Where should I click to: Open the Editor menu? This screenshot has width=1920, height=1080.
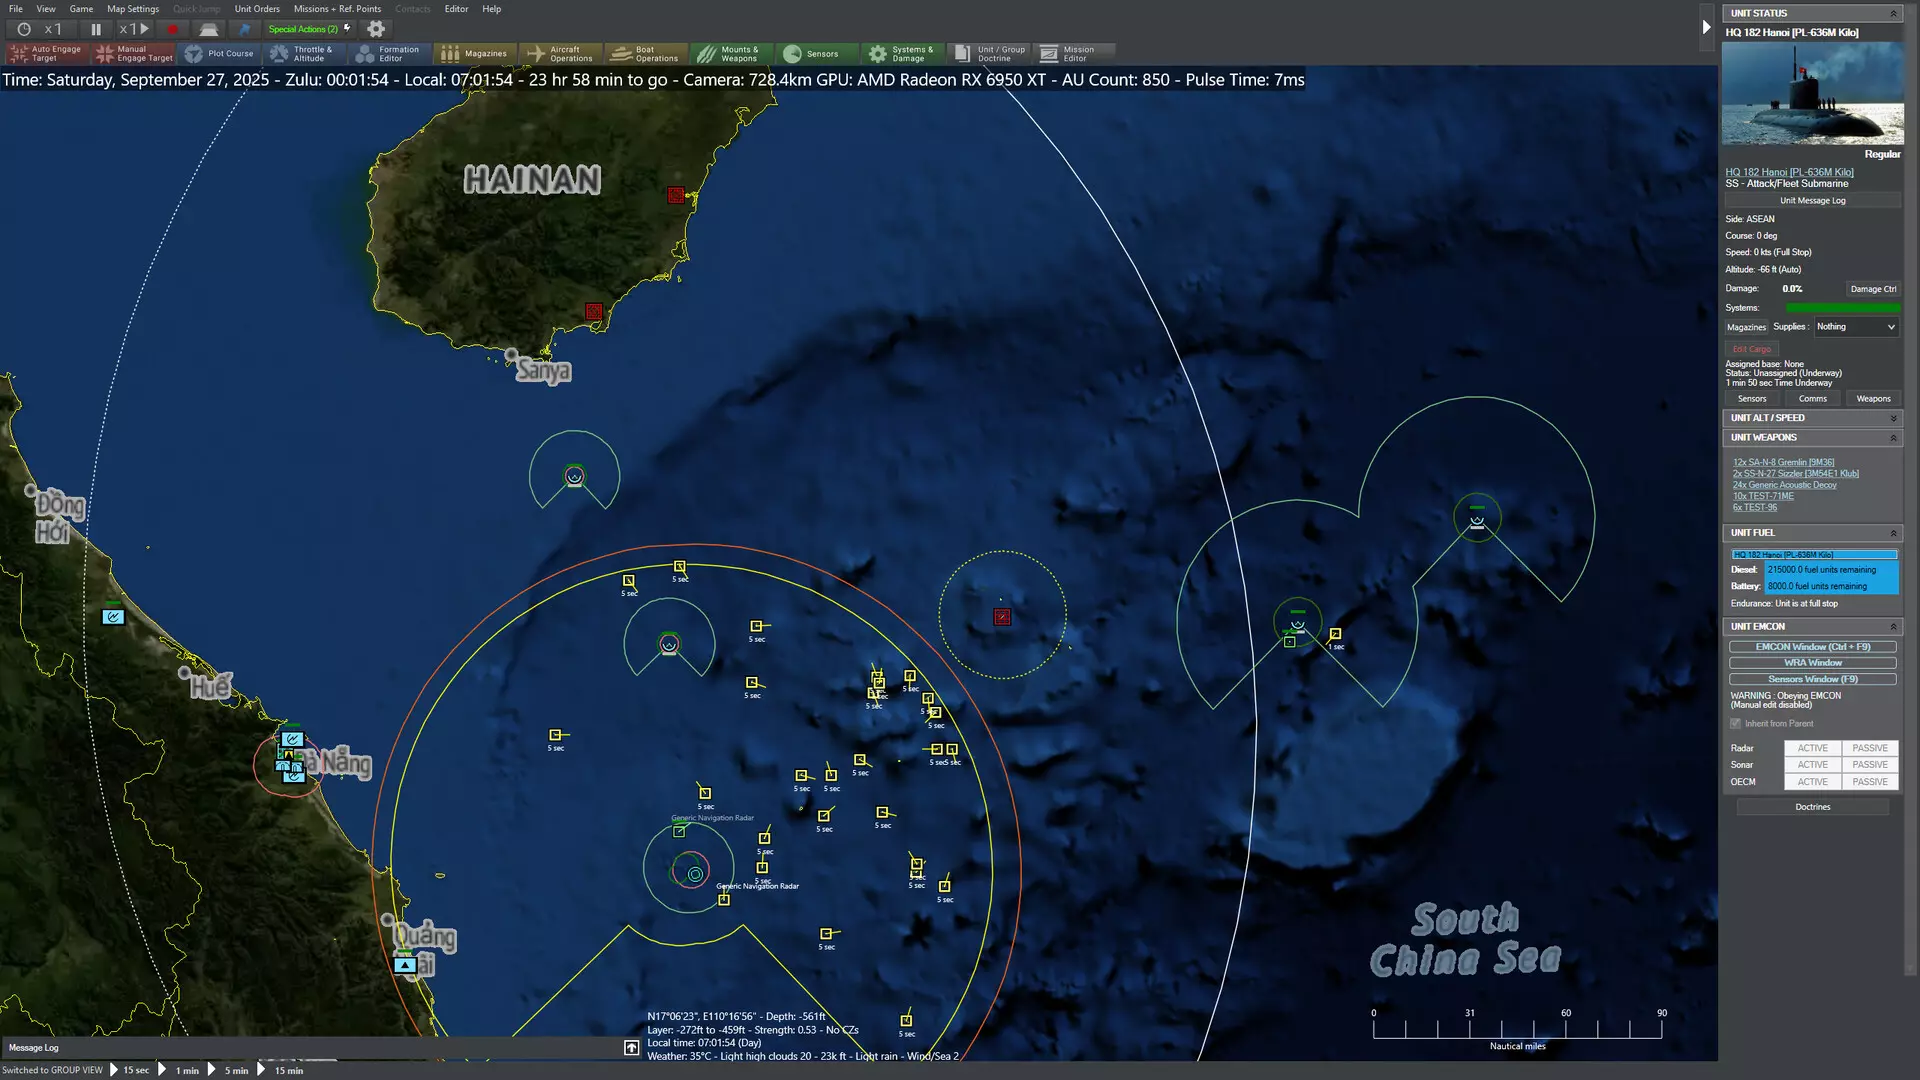[456, 9]
